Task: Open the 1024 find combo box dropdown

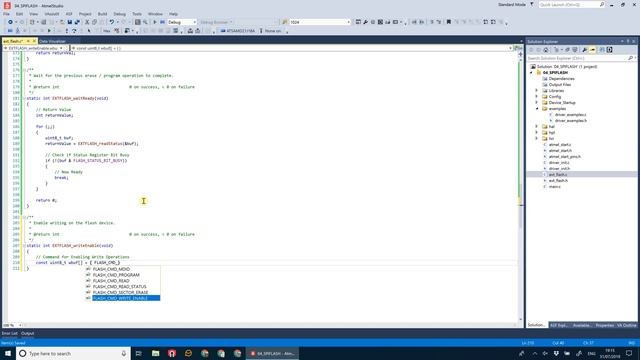Action: pyautogui.click(x=348, y=22)
